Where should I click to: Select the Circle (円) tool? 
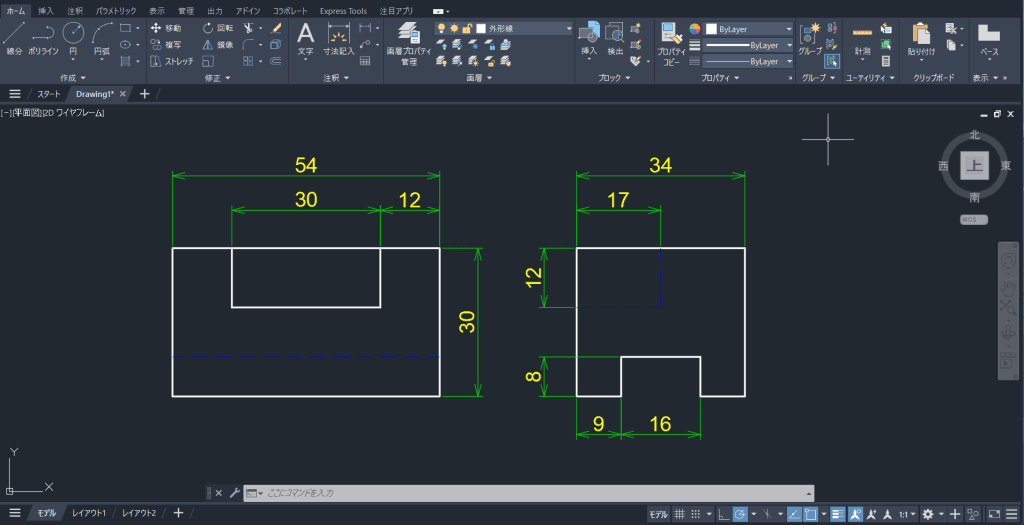(73, 37)
